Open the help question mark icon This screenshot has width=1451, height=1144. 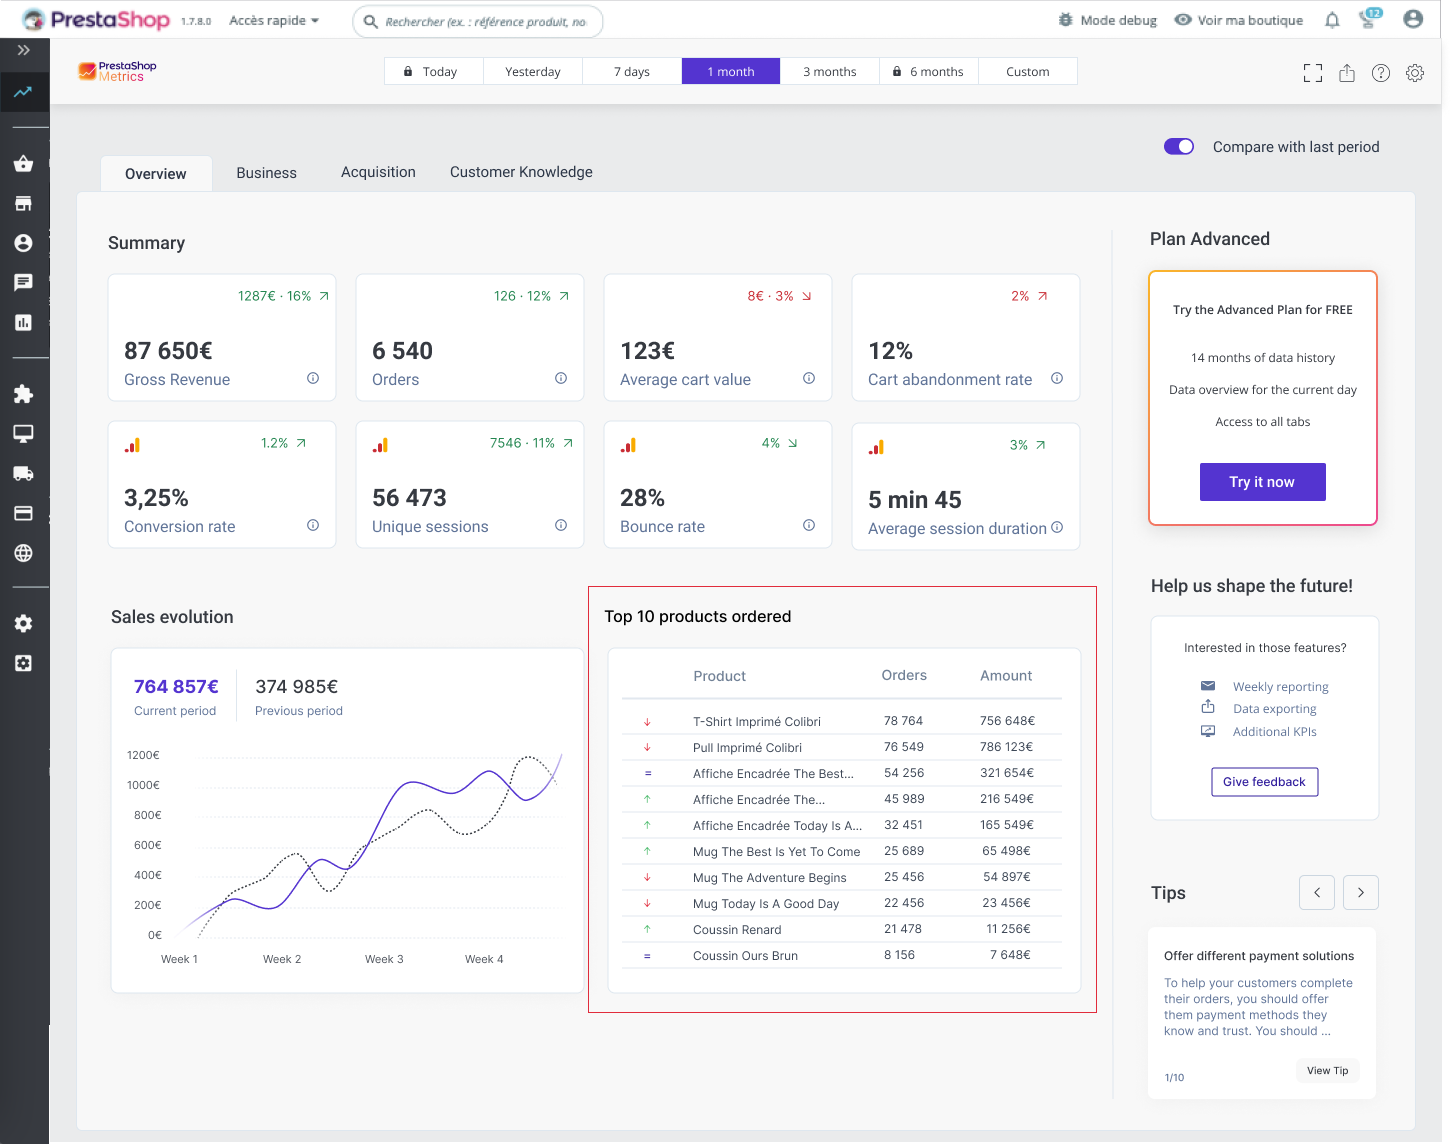(x=1381, y=73)
